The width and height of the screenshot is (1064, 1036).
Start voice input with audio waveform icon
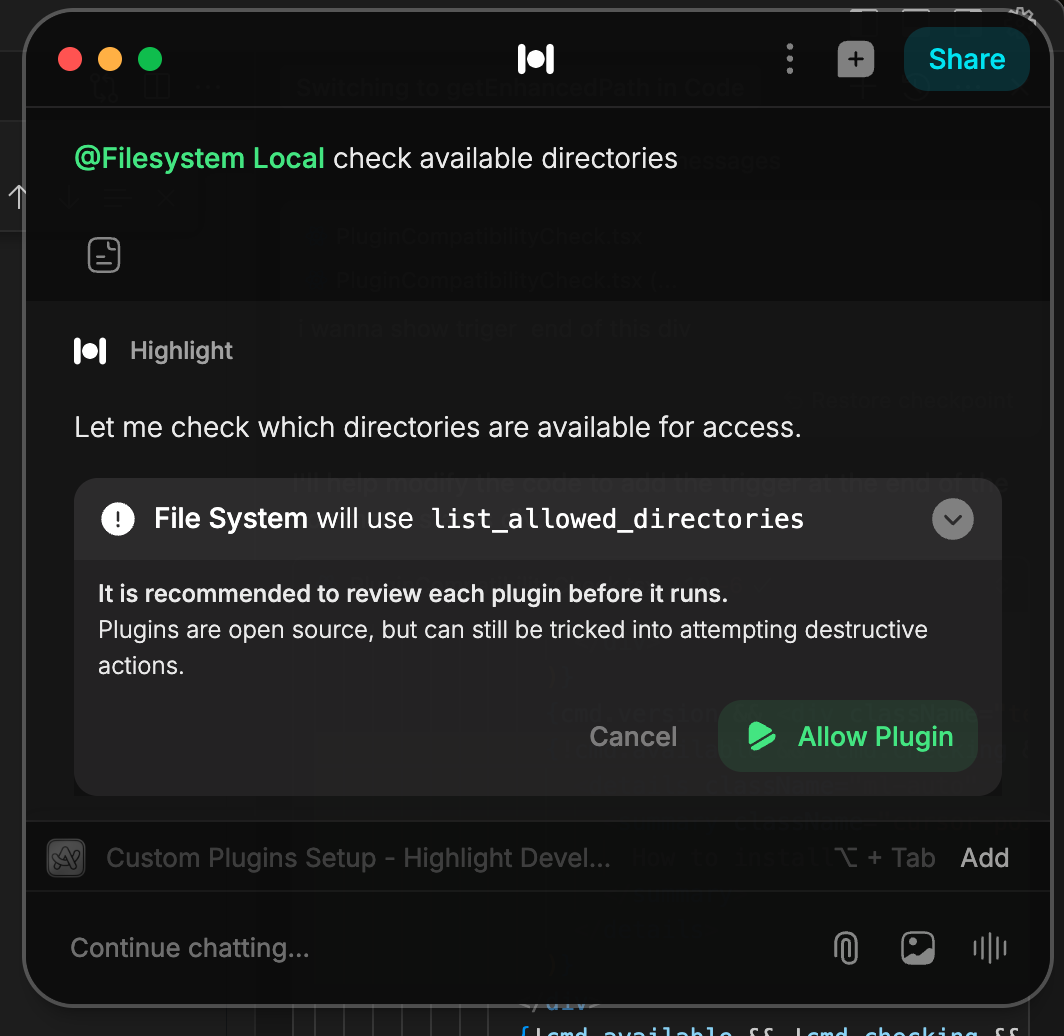click(x=990, y=948)
